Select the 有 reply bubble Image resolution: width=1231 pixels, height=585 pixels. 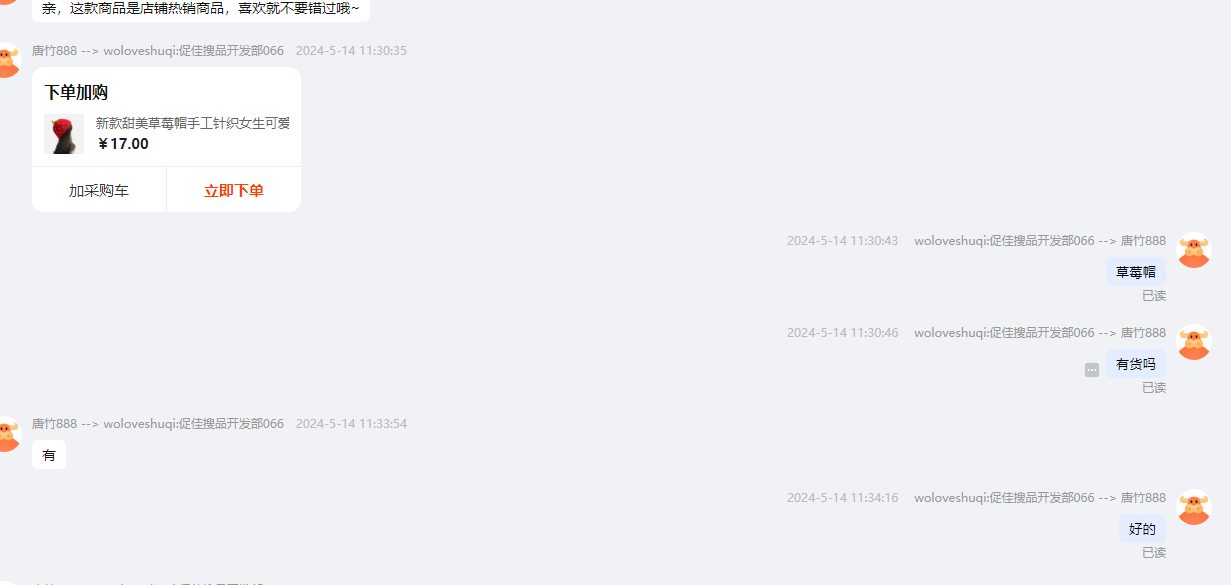(49, 455)
